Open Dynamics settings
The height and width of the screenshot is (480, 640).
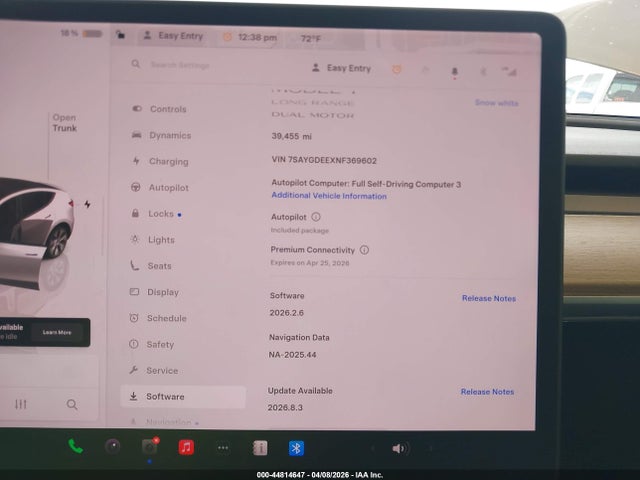(161, 135)
